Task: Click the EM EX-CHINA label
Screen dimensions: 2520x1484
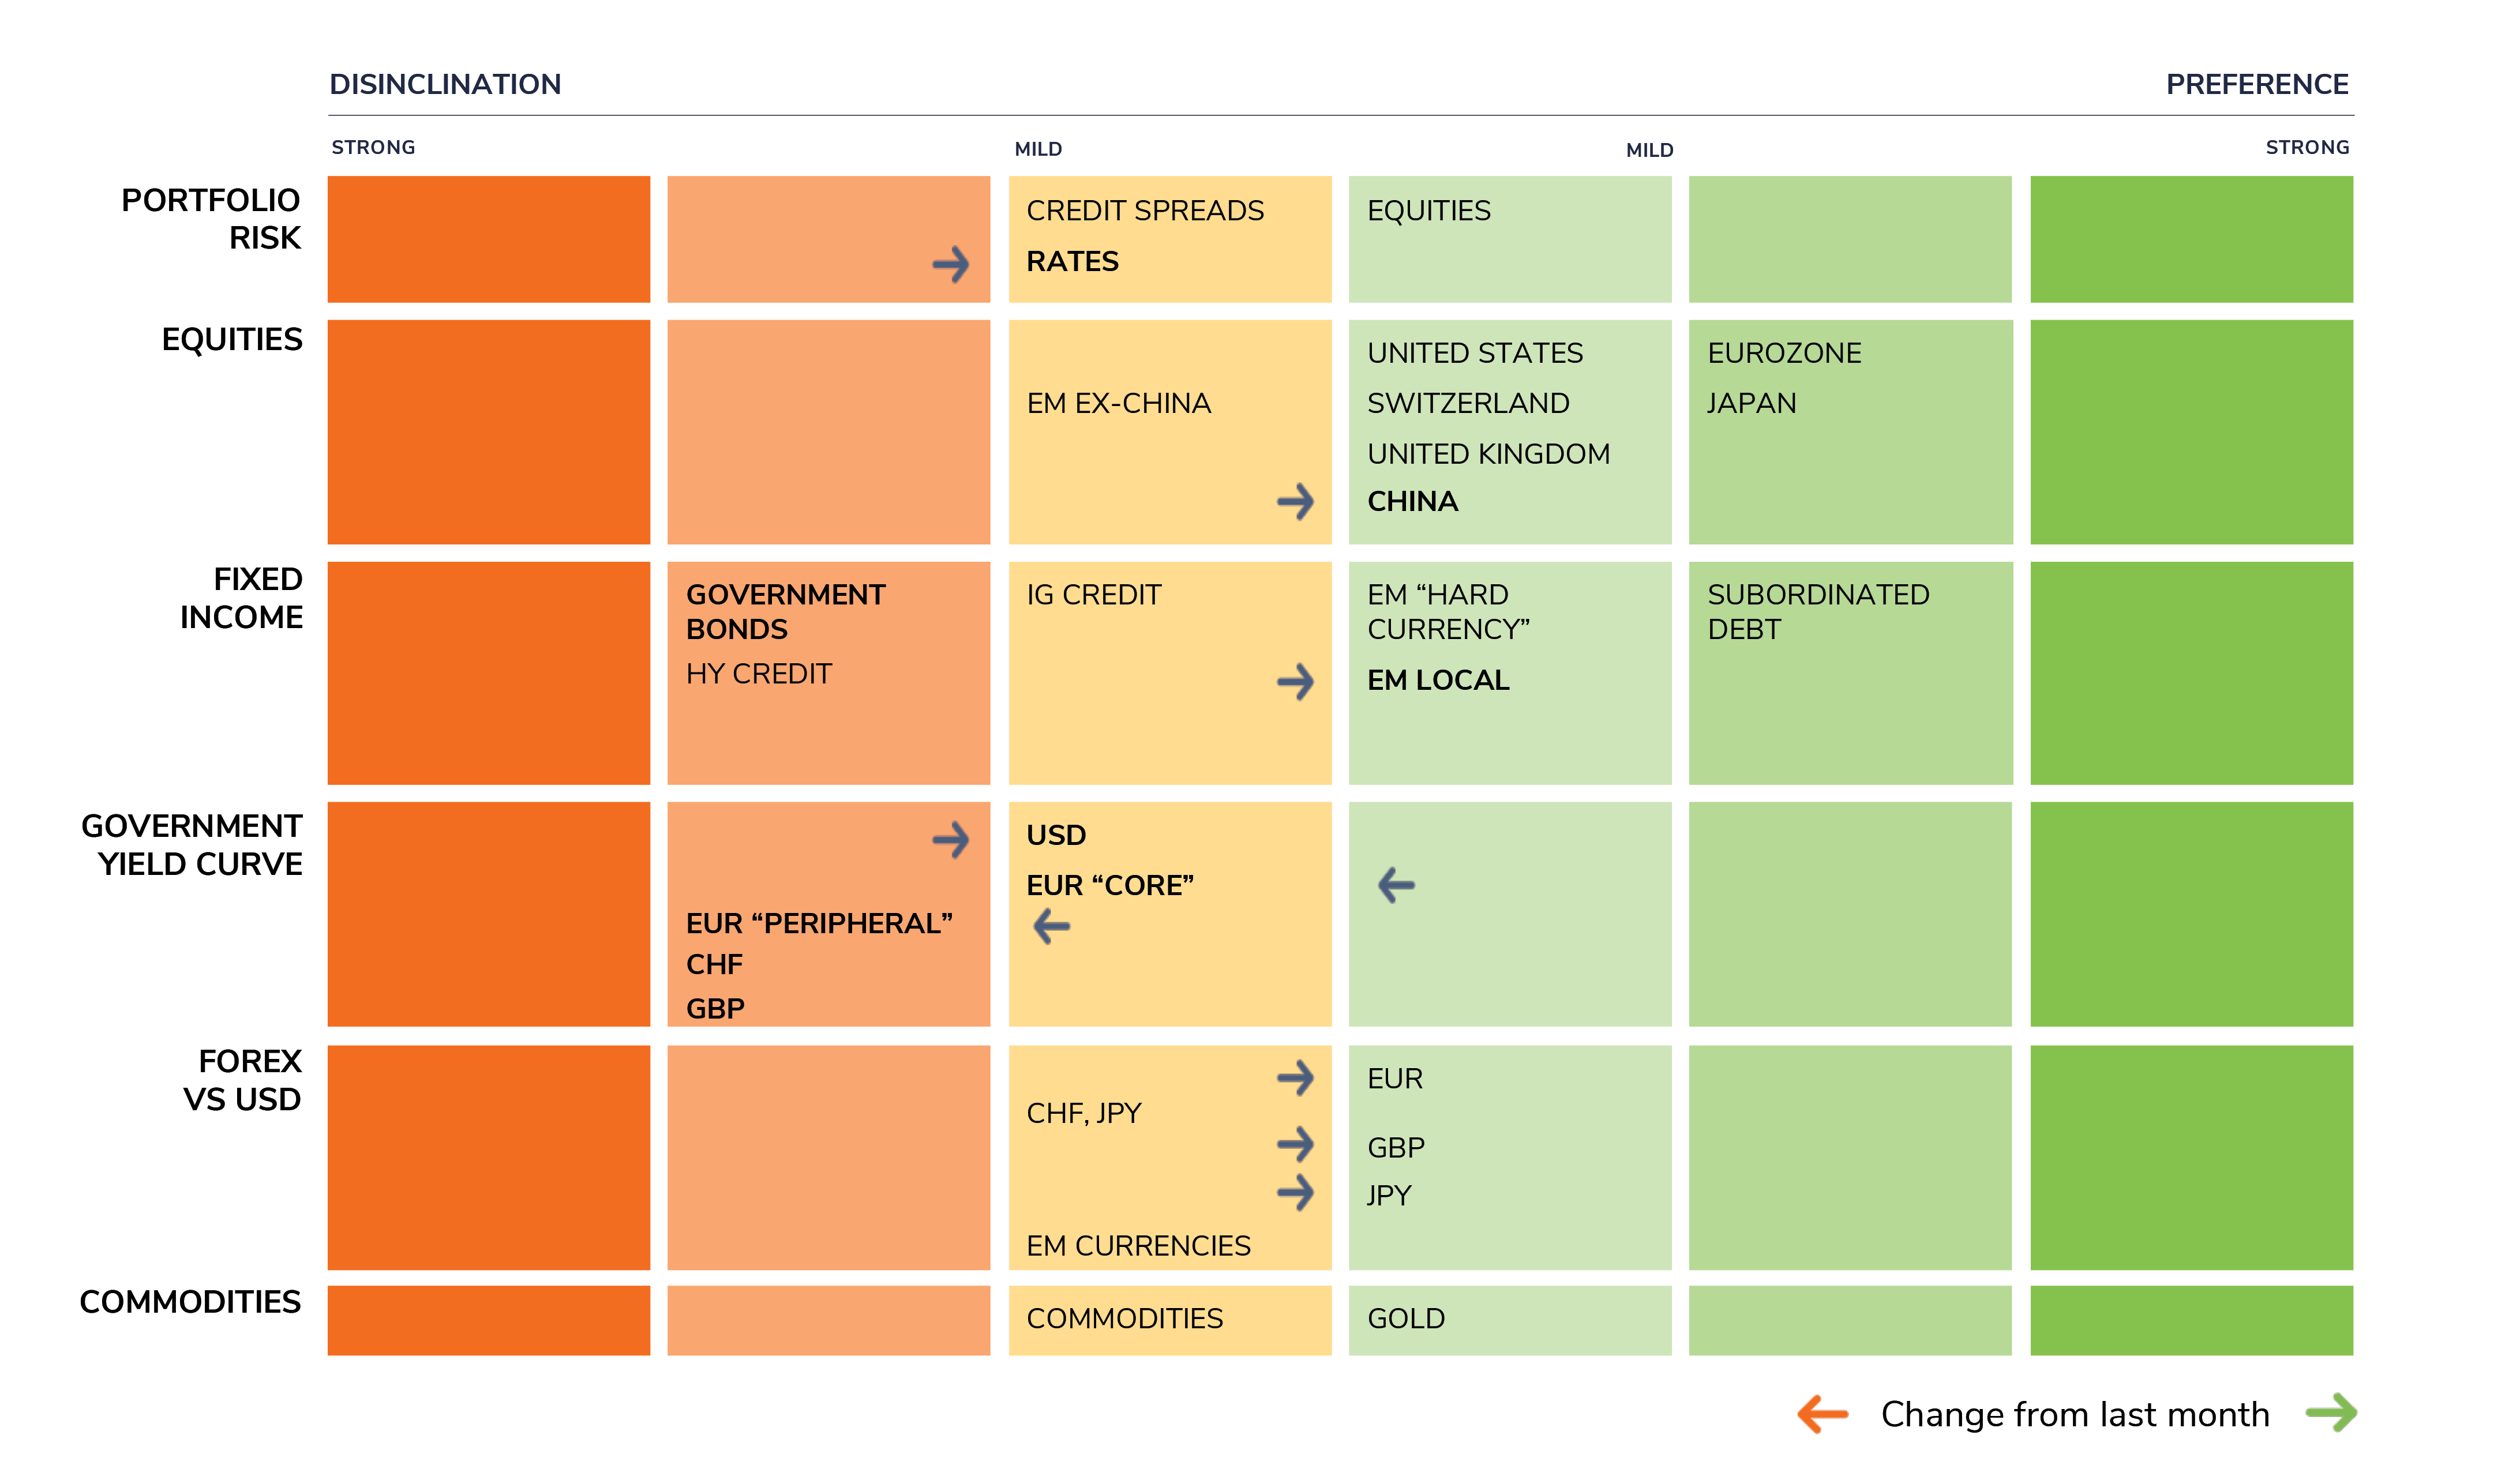Action: click(x=1118, y=403)
